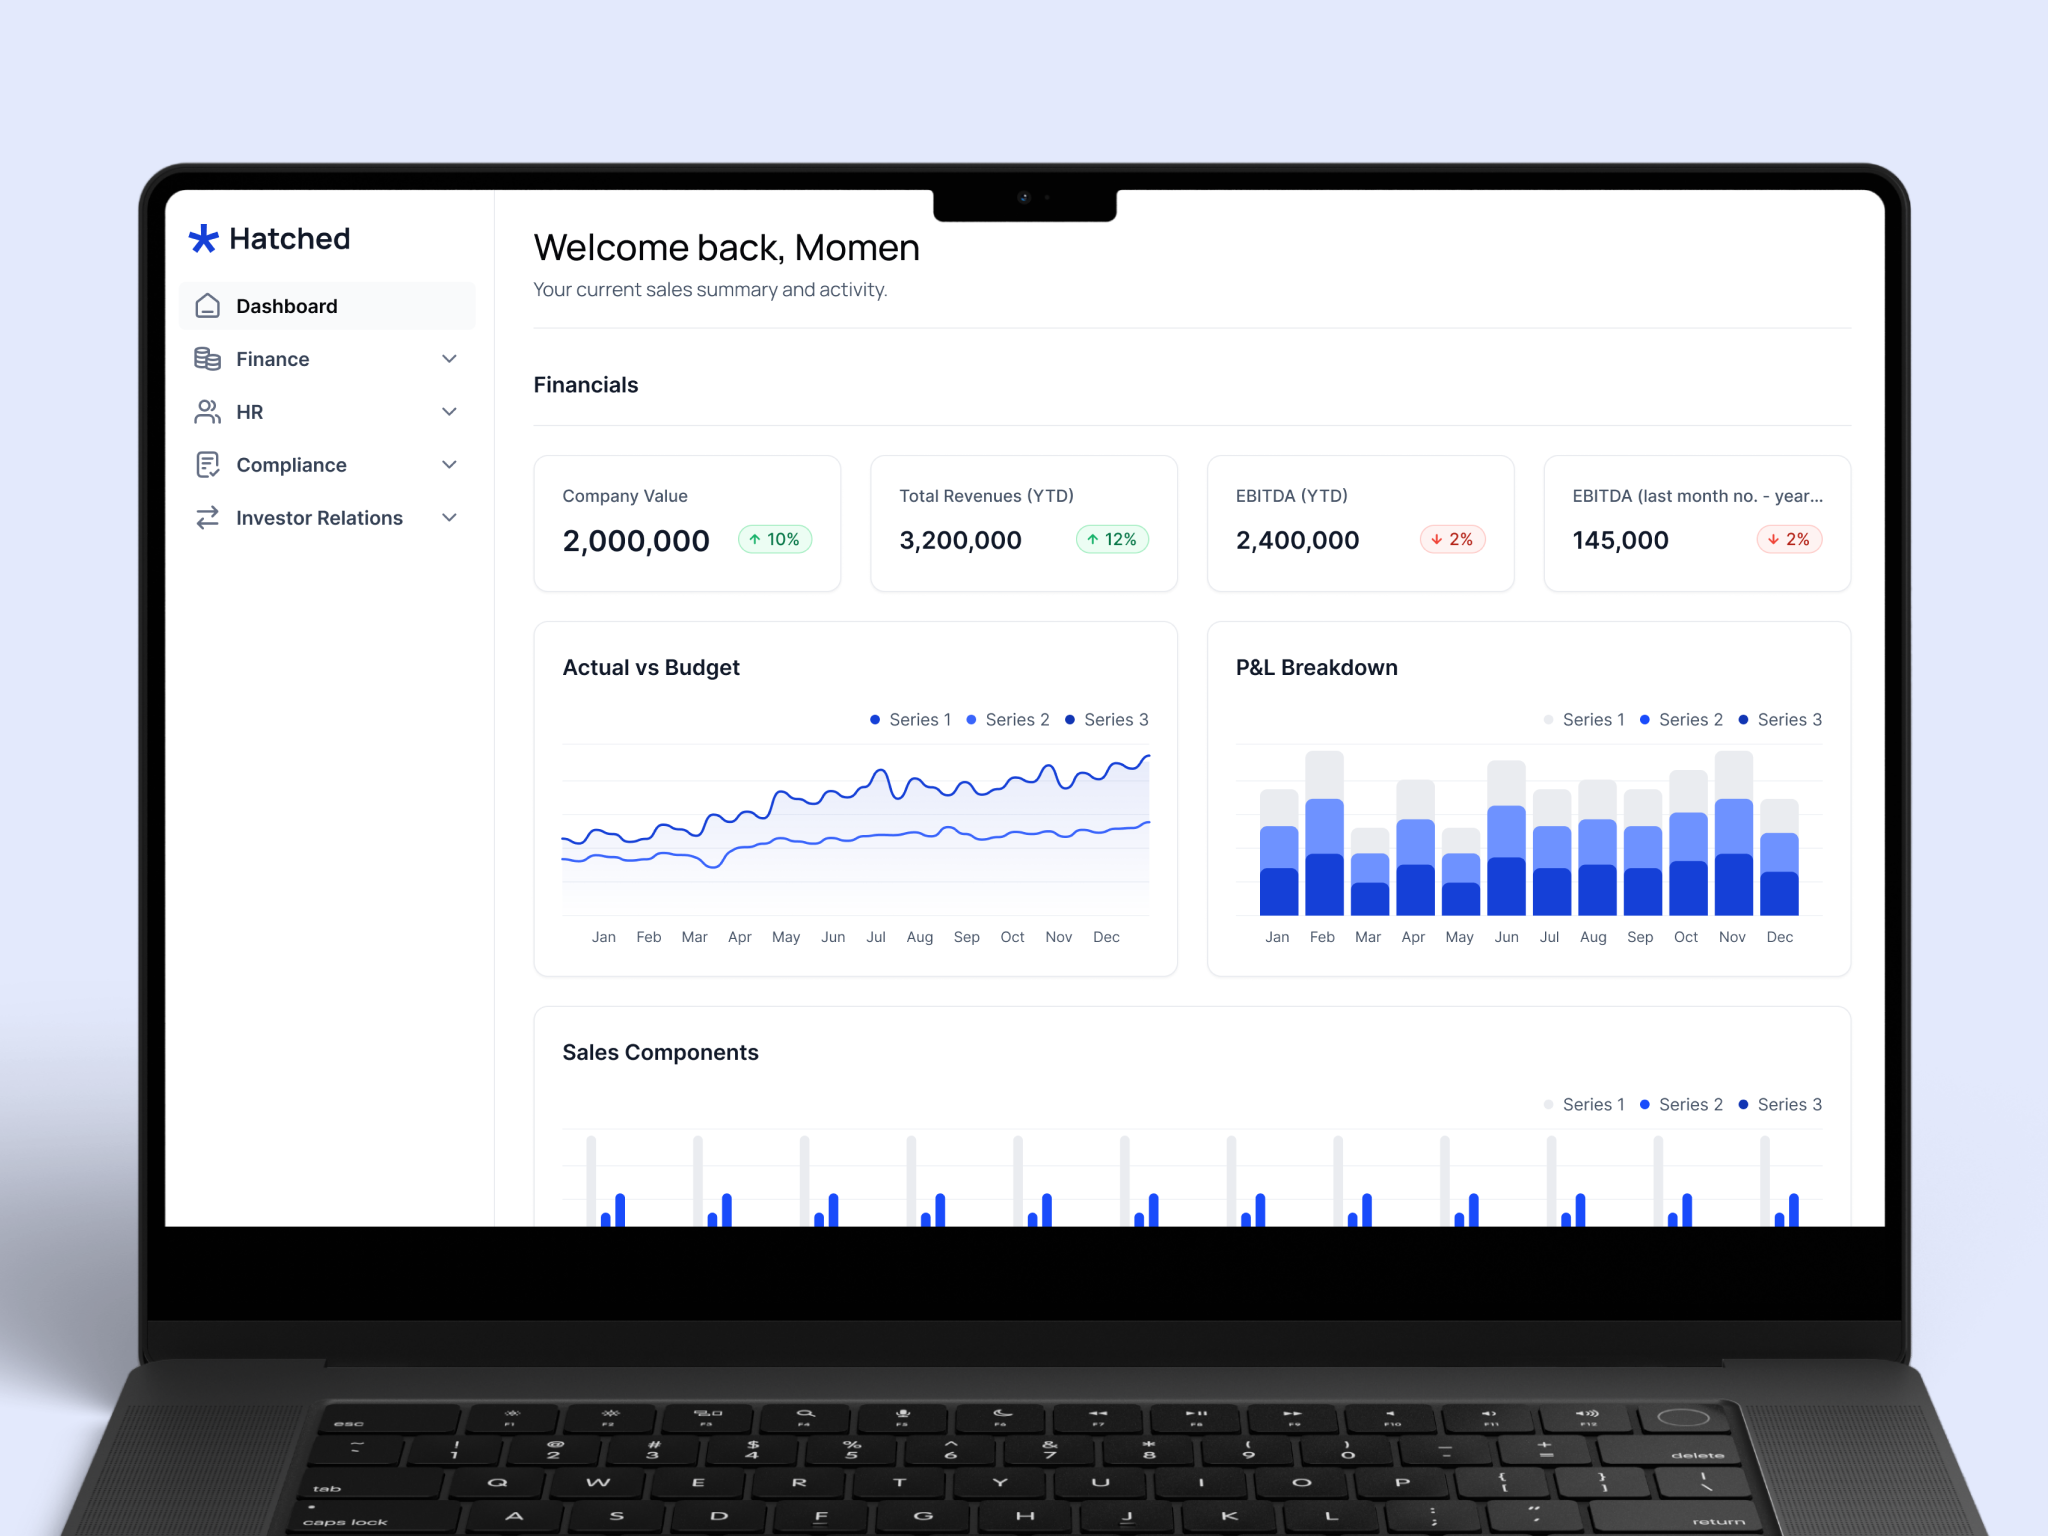Expand the HR section
The height and width of the screenshot is (1536, 2048).
(449, 411)
